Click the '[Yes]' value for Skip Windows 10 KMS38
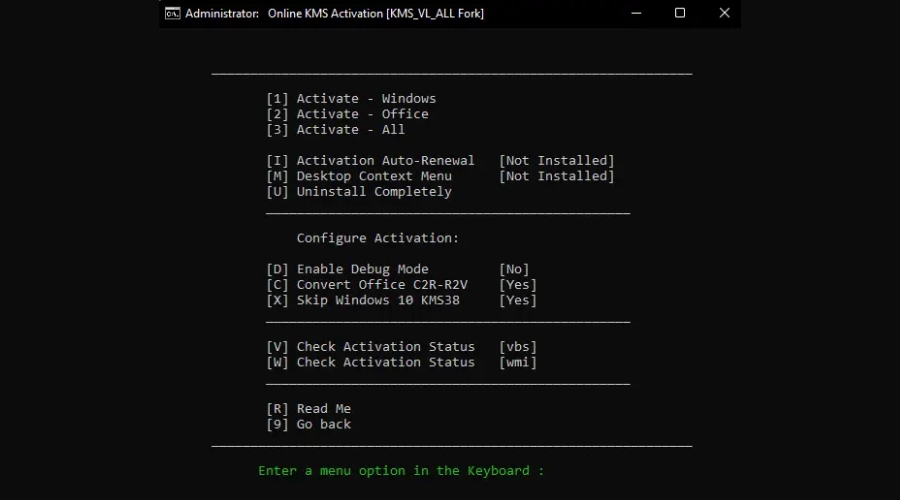900x500 pixels. pos(518,300)
